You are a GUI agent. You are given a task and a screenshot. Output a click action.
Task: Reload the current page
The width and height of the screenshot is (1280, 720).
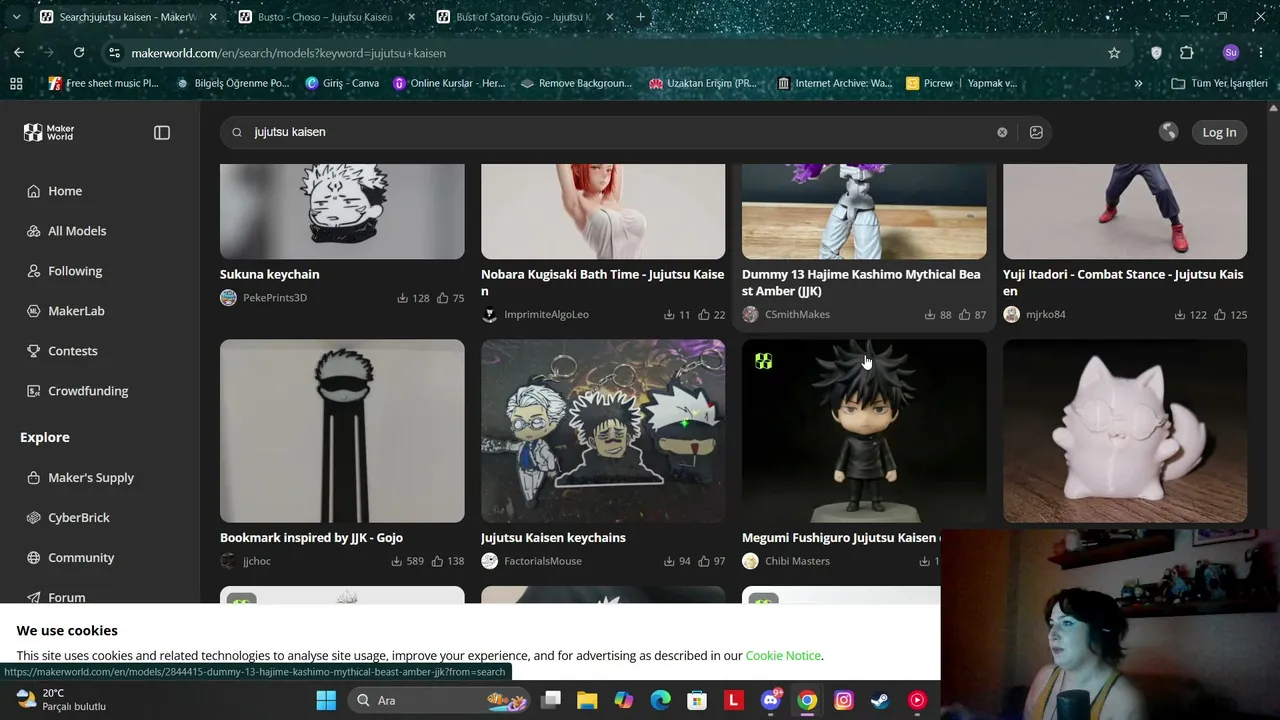(79, 53)
